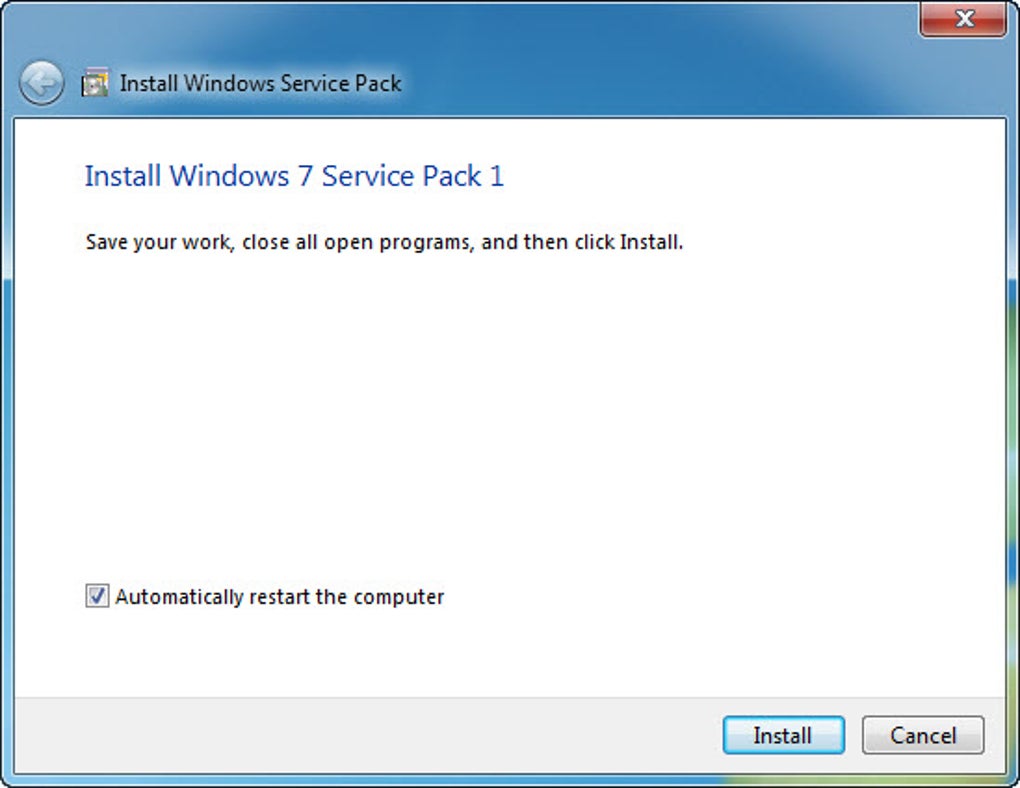This screenshot has width=1020, height=788.
Task: Click the right window border edge
Action: [x=1013, y=420]
